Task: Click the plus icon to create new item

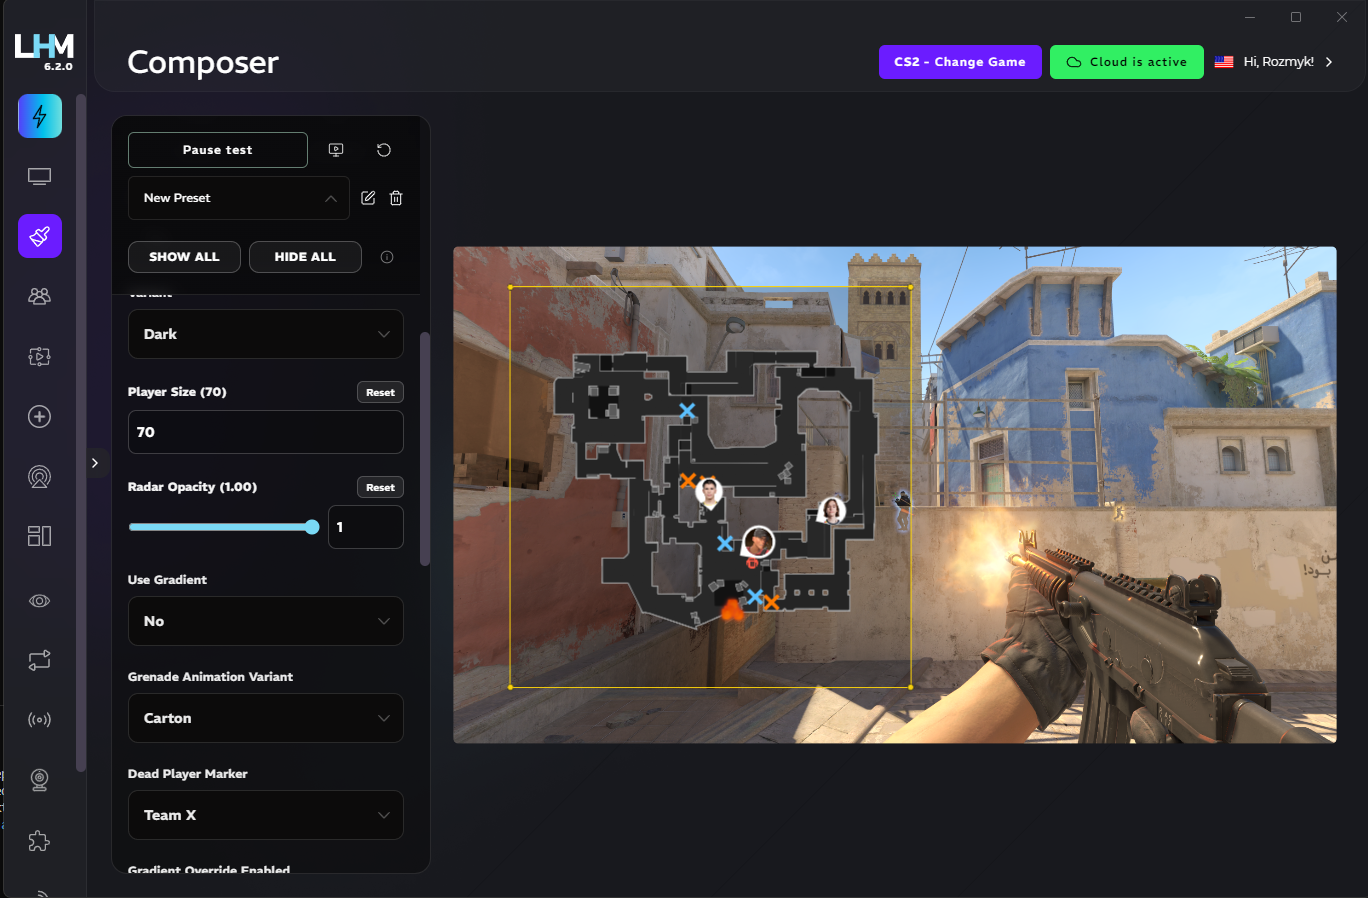Action: pyautogui.click(x=40, y=416)
